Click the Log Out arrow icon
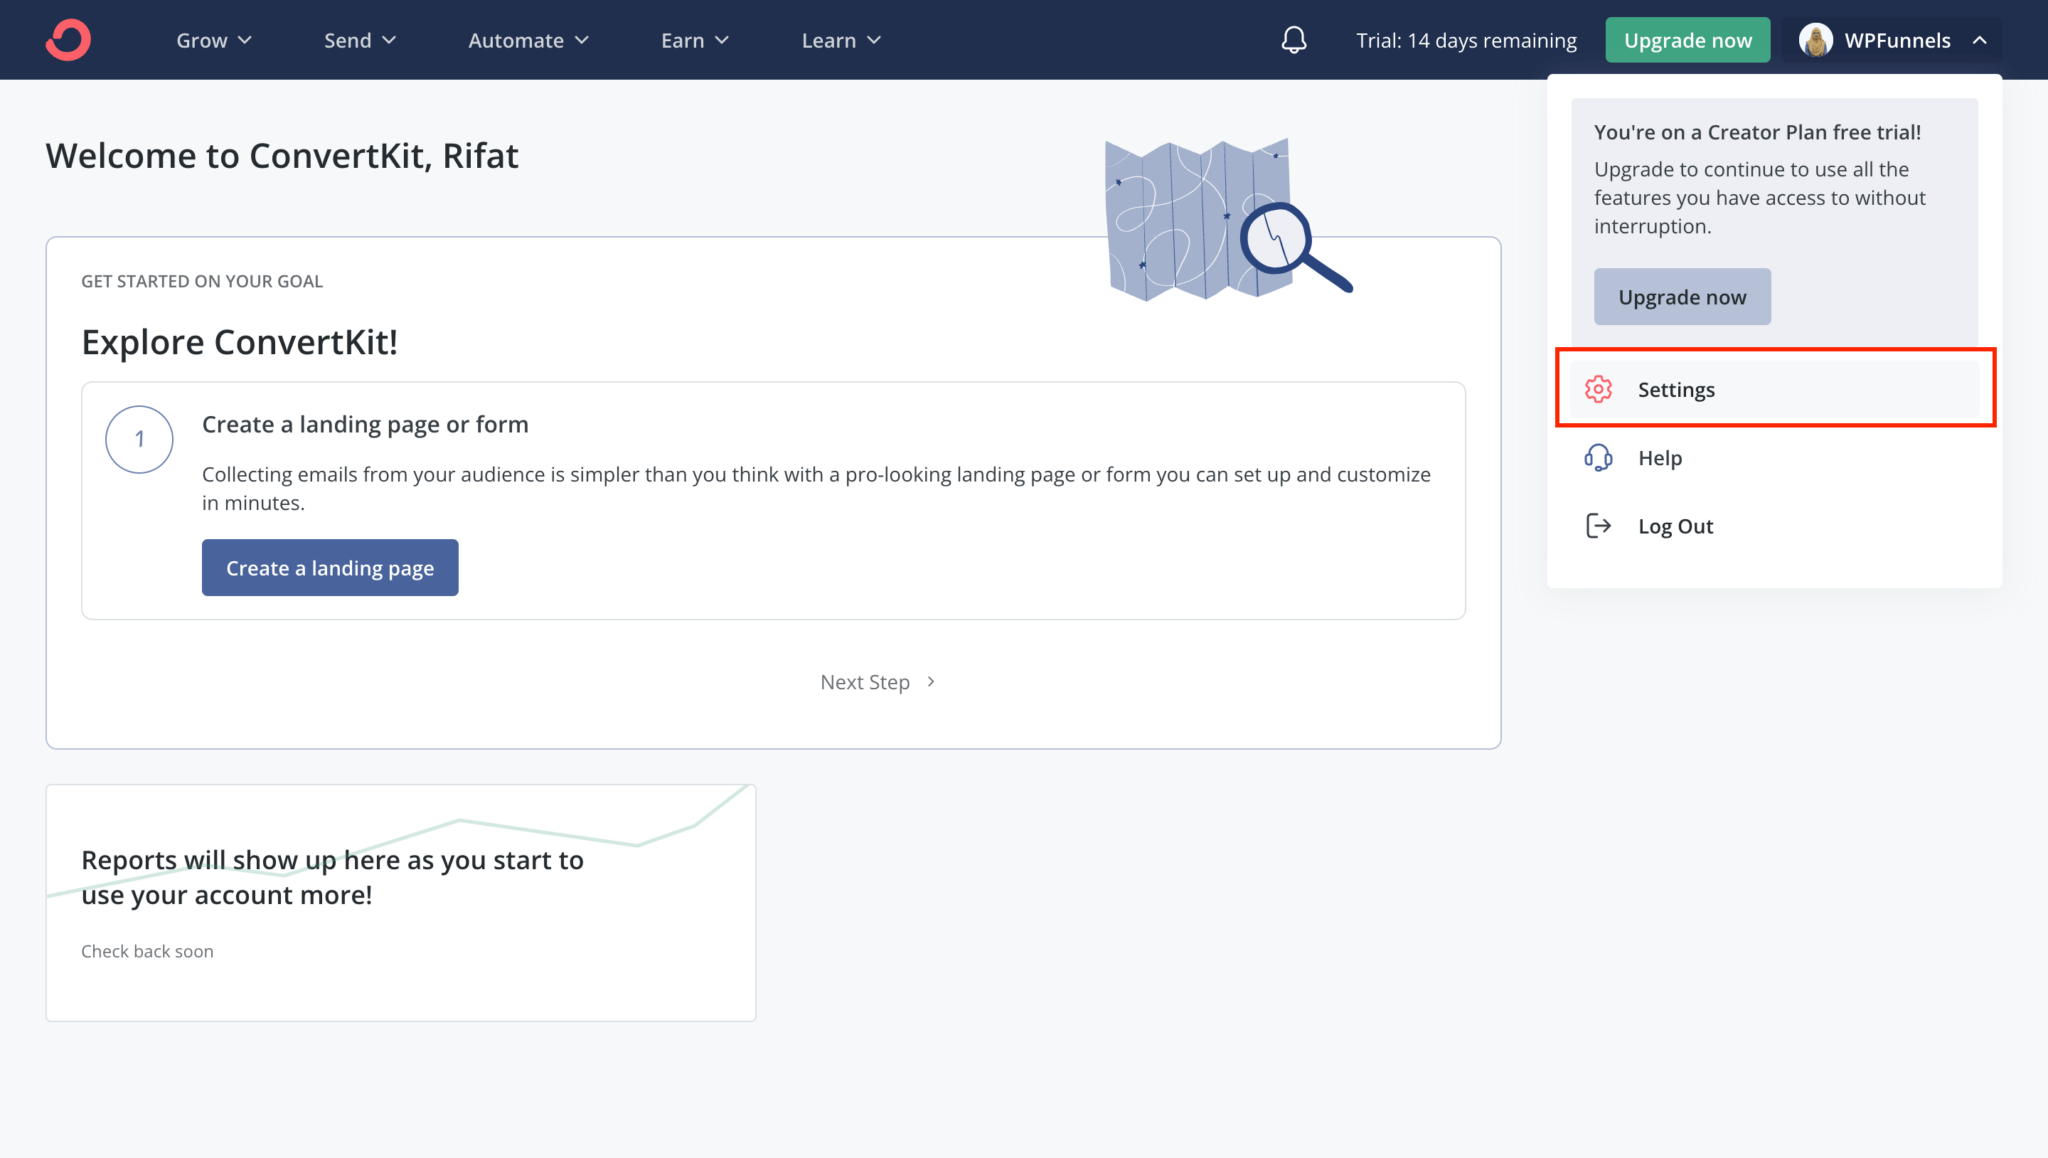The height and width of the screenshot is (1158, 2048). (1599, 525)
